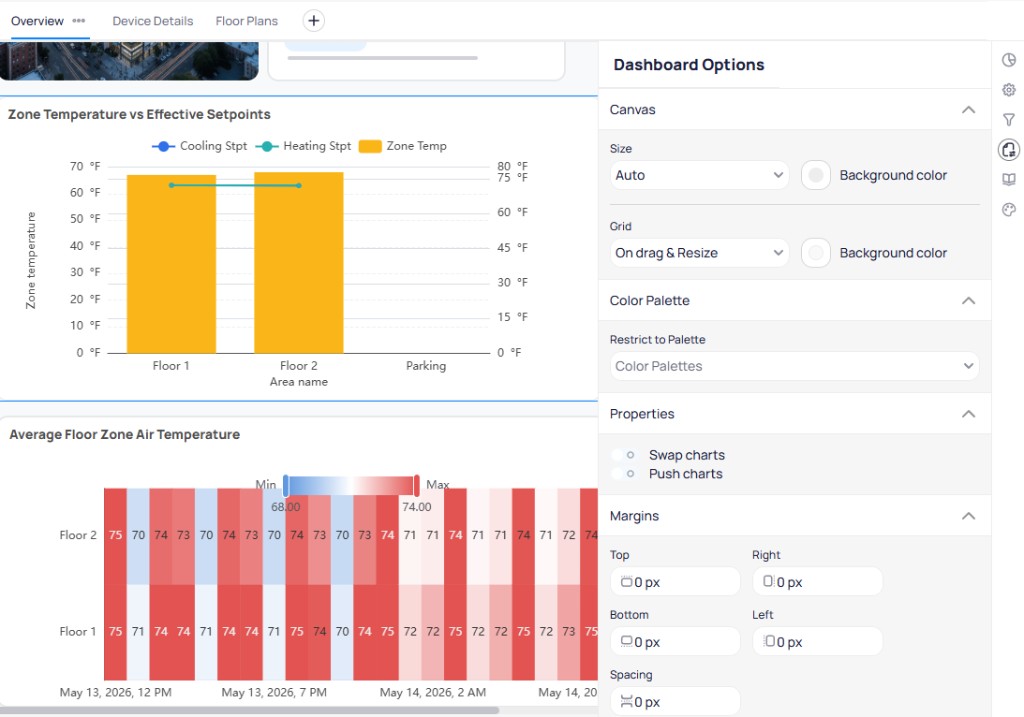Collapse the Color Palette section
Image resolution: width=1024 pixels, height=717 pixels.
968,301
